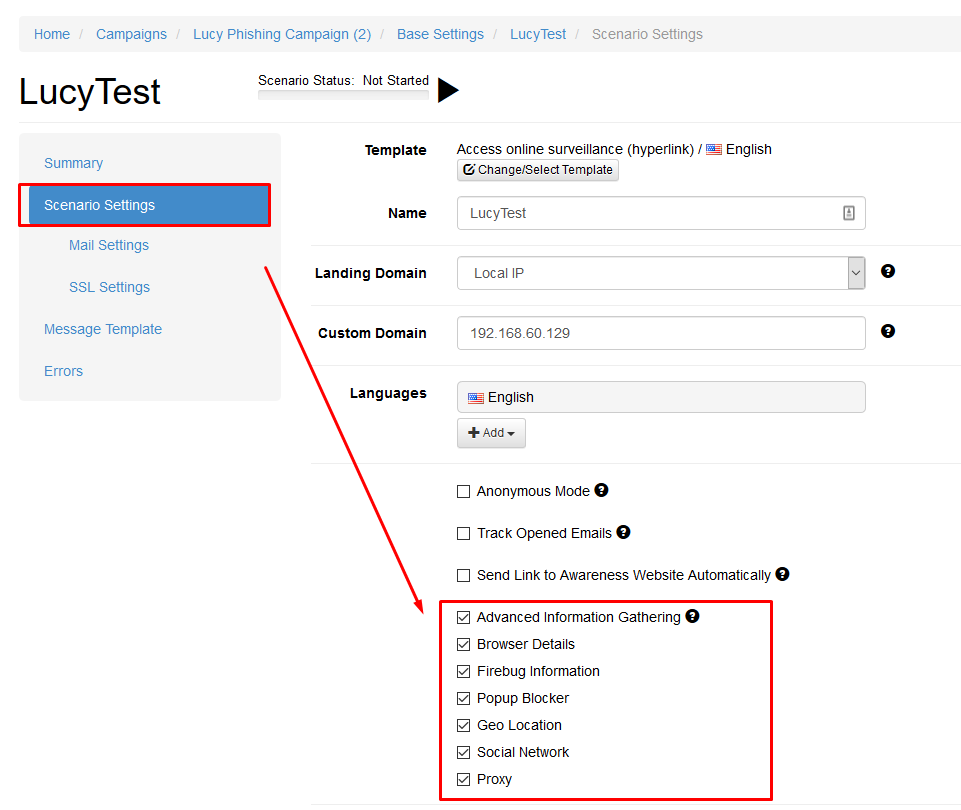Image resolution: width=961 pixels, height=810 pixels.
Task: Open Message Template in sidebar
Action: pos(103,329)
